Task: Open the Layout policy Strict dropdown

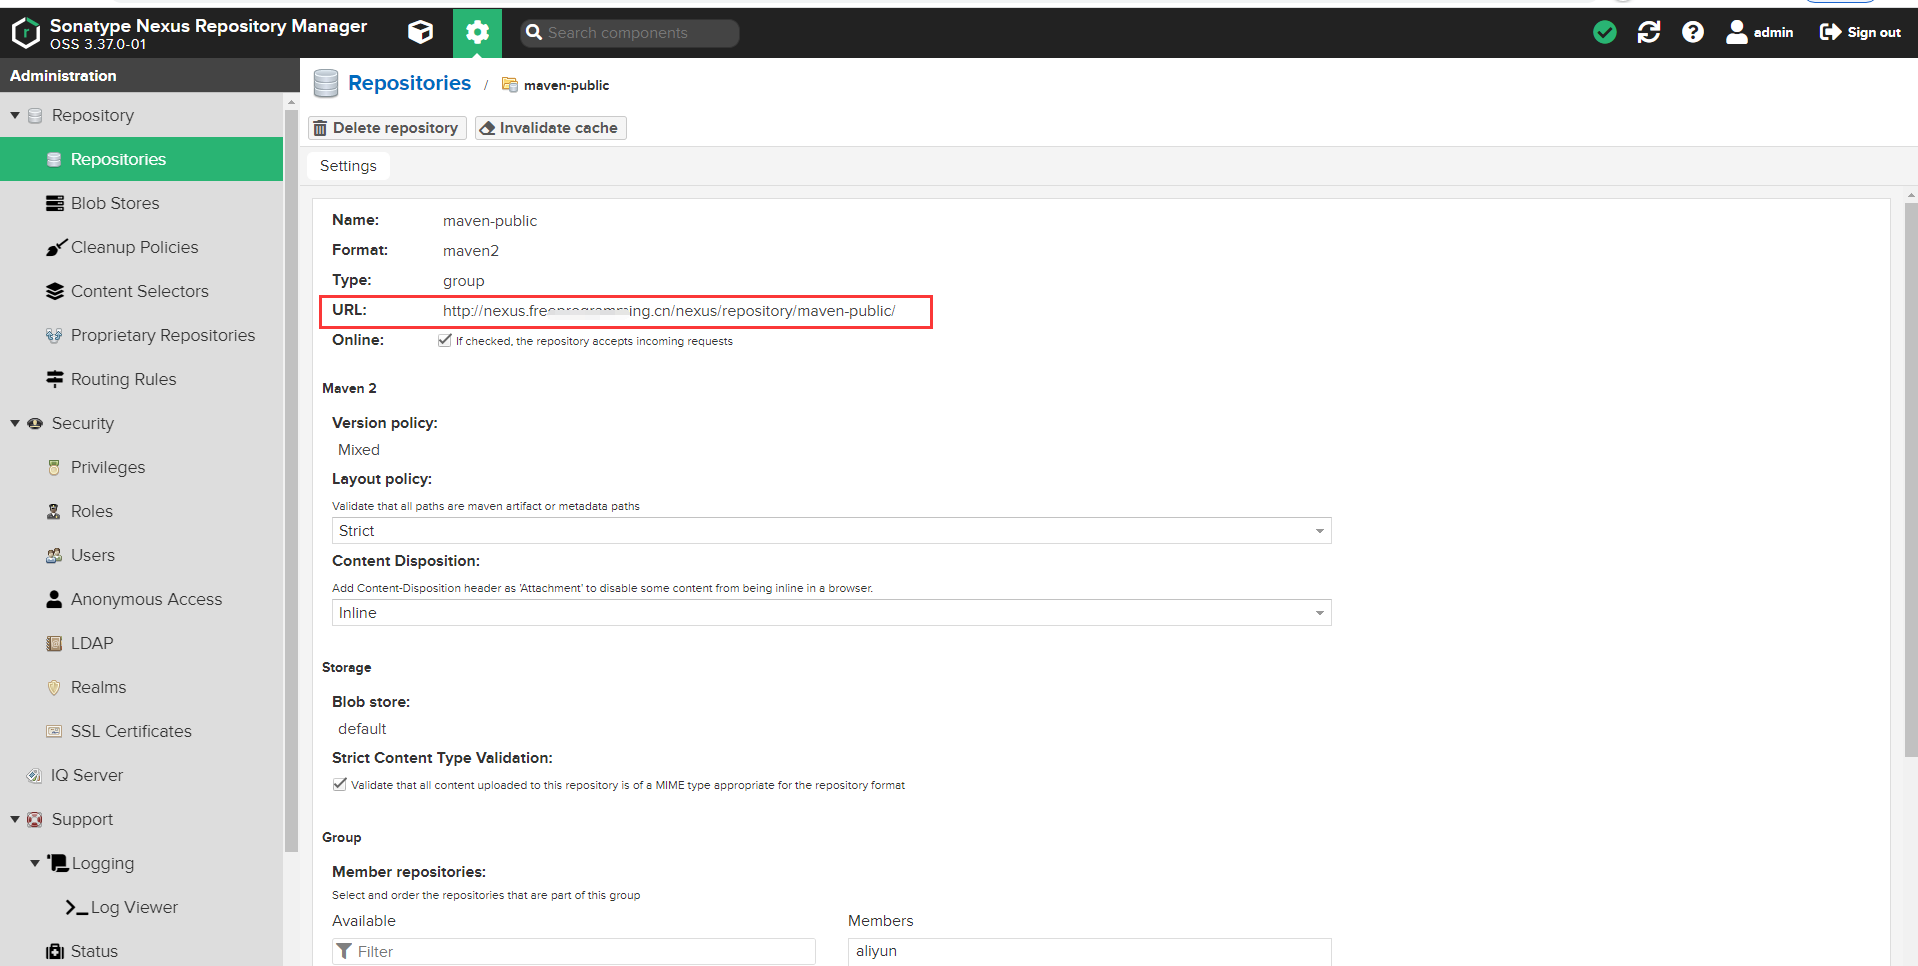Action: point(831,531)
